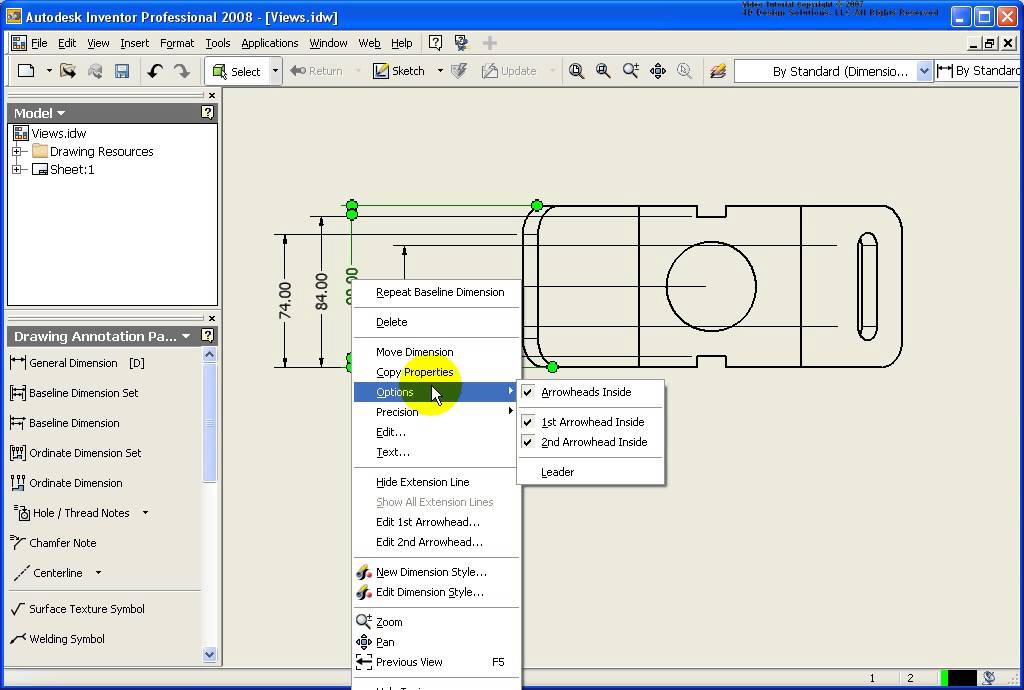This screenshot has width=1024, height=690.
Task: Choose Previous View from context menu
Action: 436,662
